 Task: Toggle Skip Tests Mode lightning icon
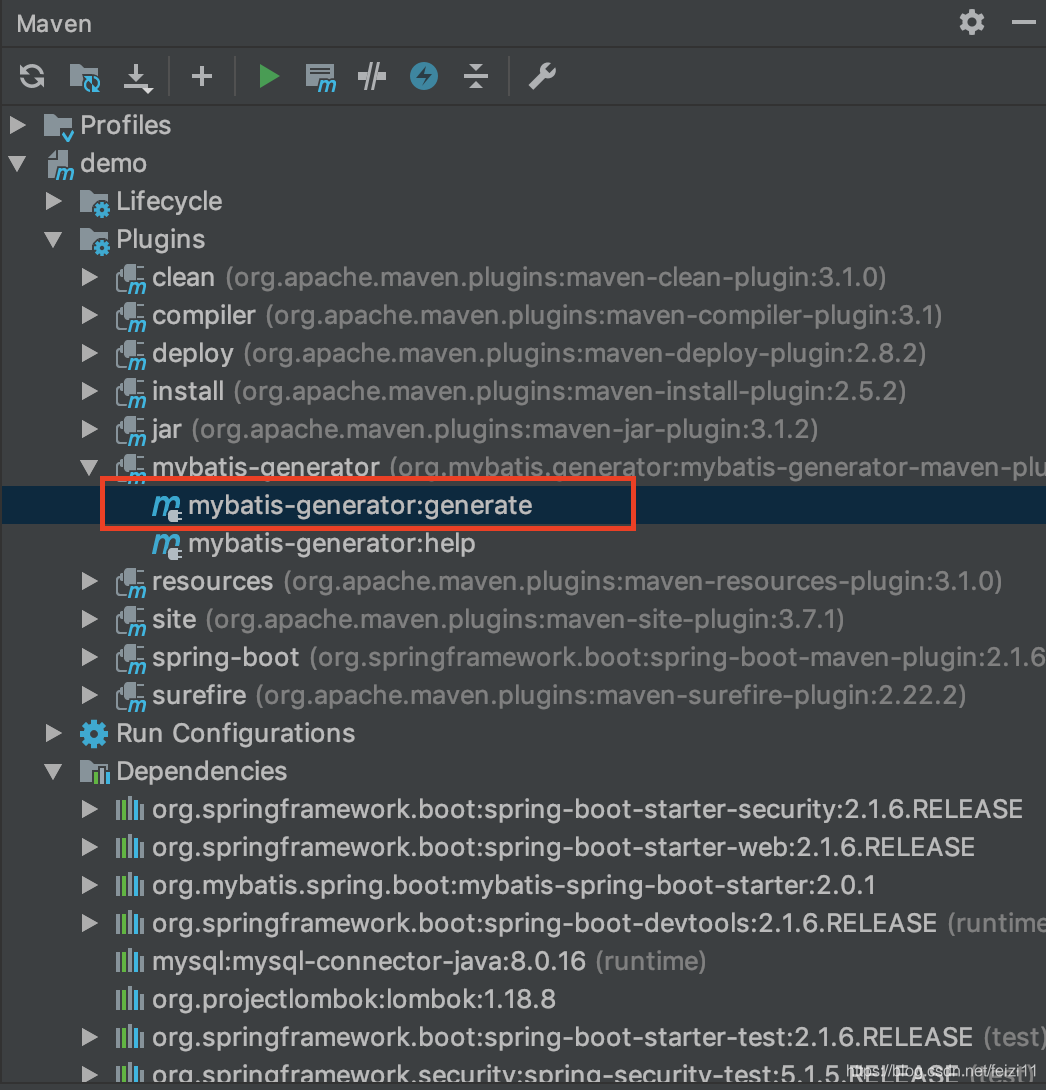click(424, 76)
